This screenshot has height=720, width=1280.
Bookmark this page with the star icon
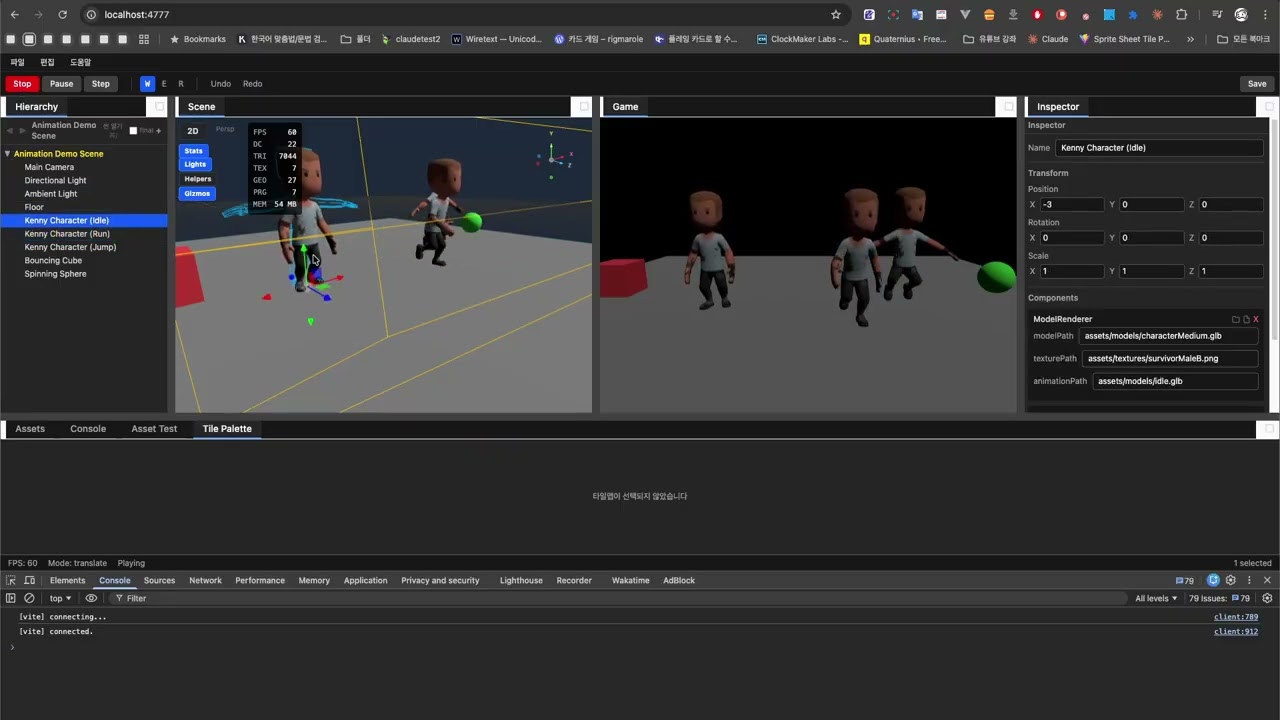point(836,15)
